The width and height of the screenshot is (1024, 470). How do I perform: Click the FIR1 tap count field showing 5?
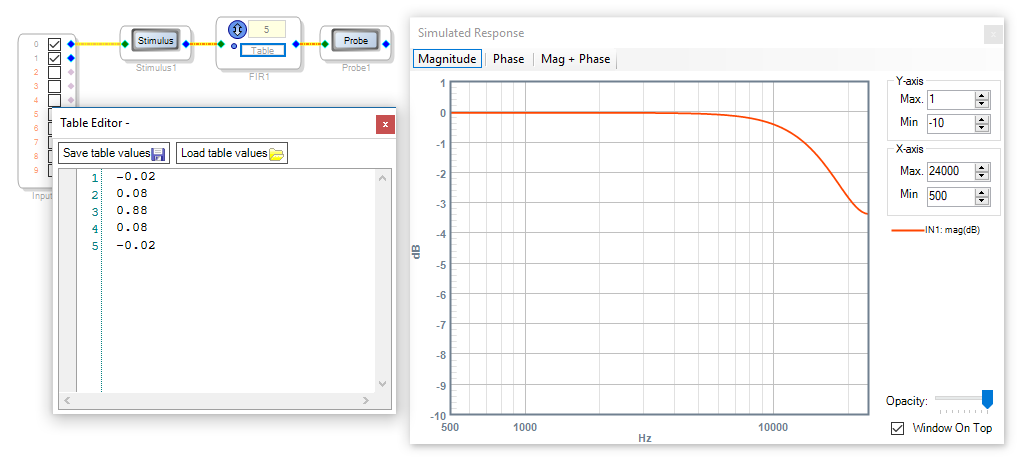point(266,29)
